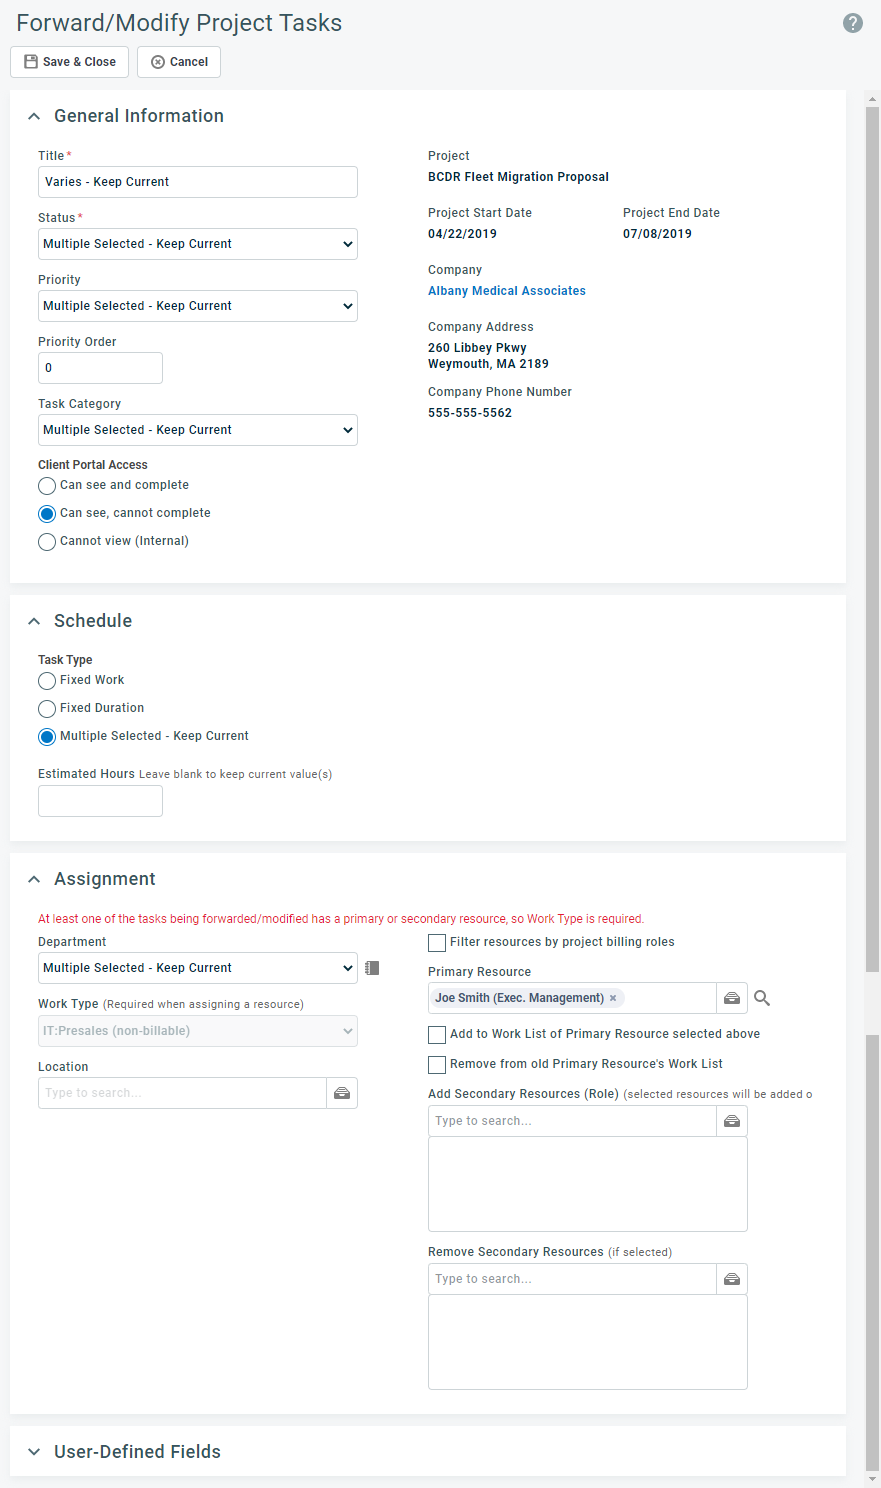This screenshot has width=881, height=1488.
Task: Select the Fixed Duration task type
Action: (x=47, y=709)
